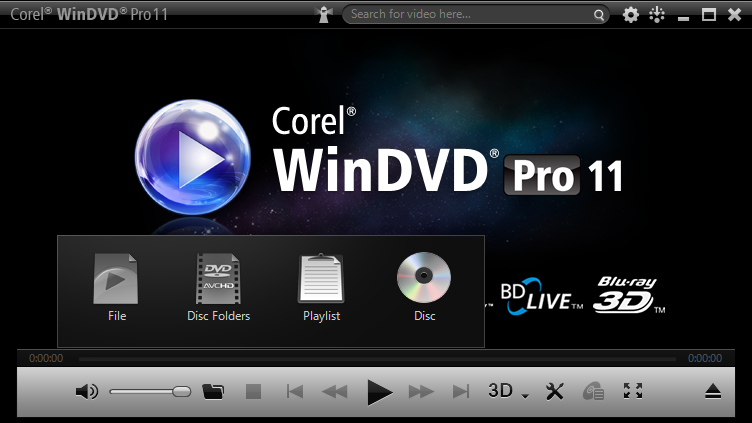The height and width of the screenshot is (423, 752).
Task: Open the tools wrench and screwdriver panel
Action: pos(555,391)
